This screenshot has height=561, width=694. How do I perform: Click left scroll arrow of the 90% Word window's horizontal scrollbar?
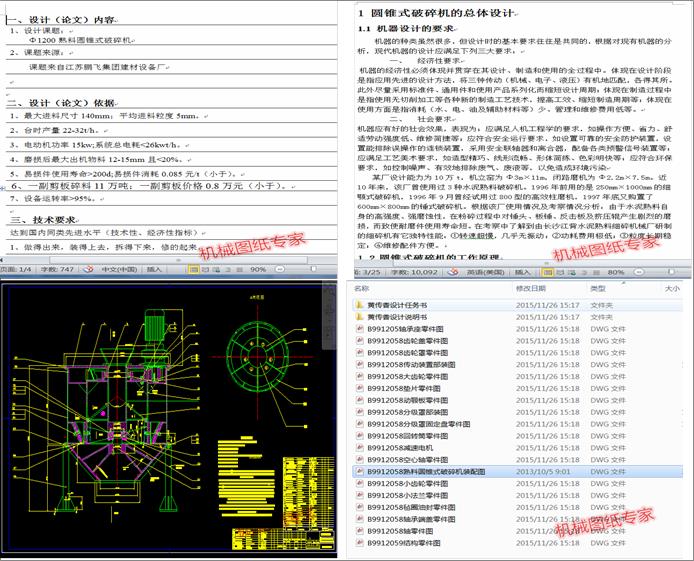pos(2,260)
